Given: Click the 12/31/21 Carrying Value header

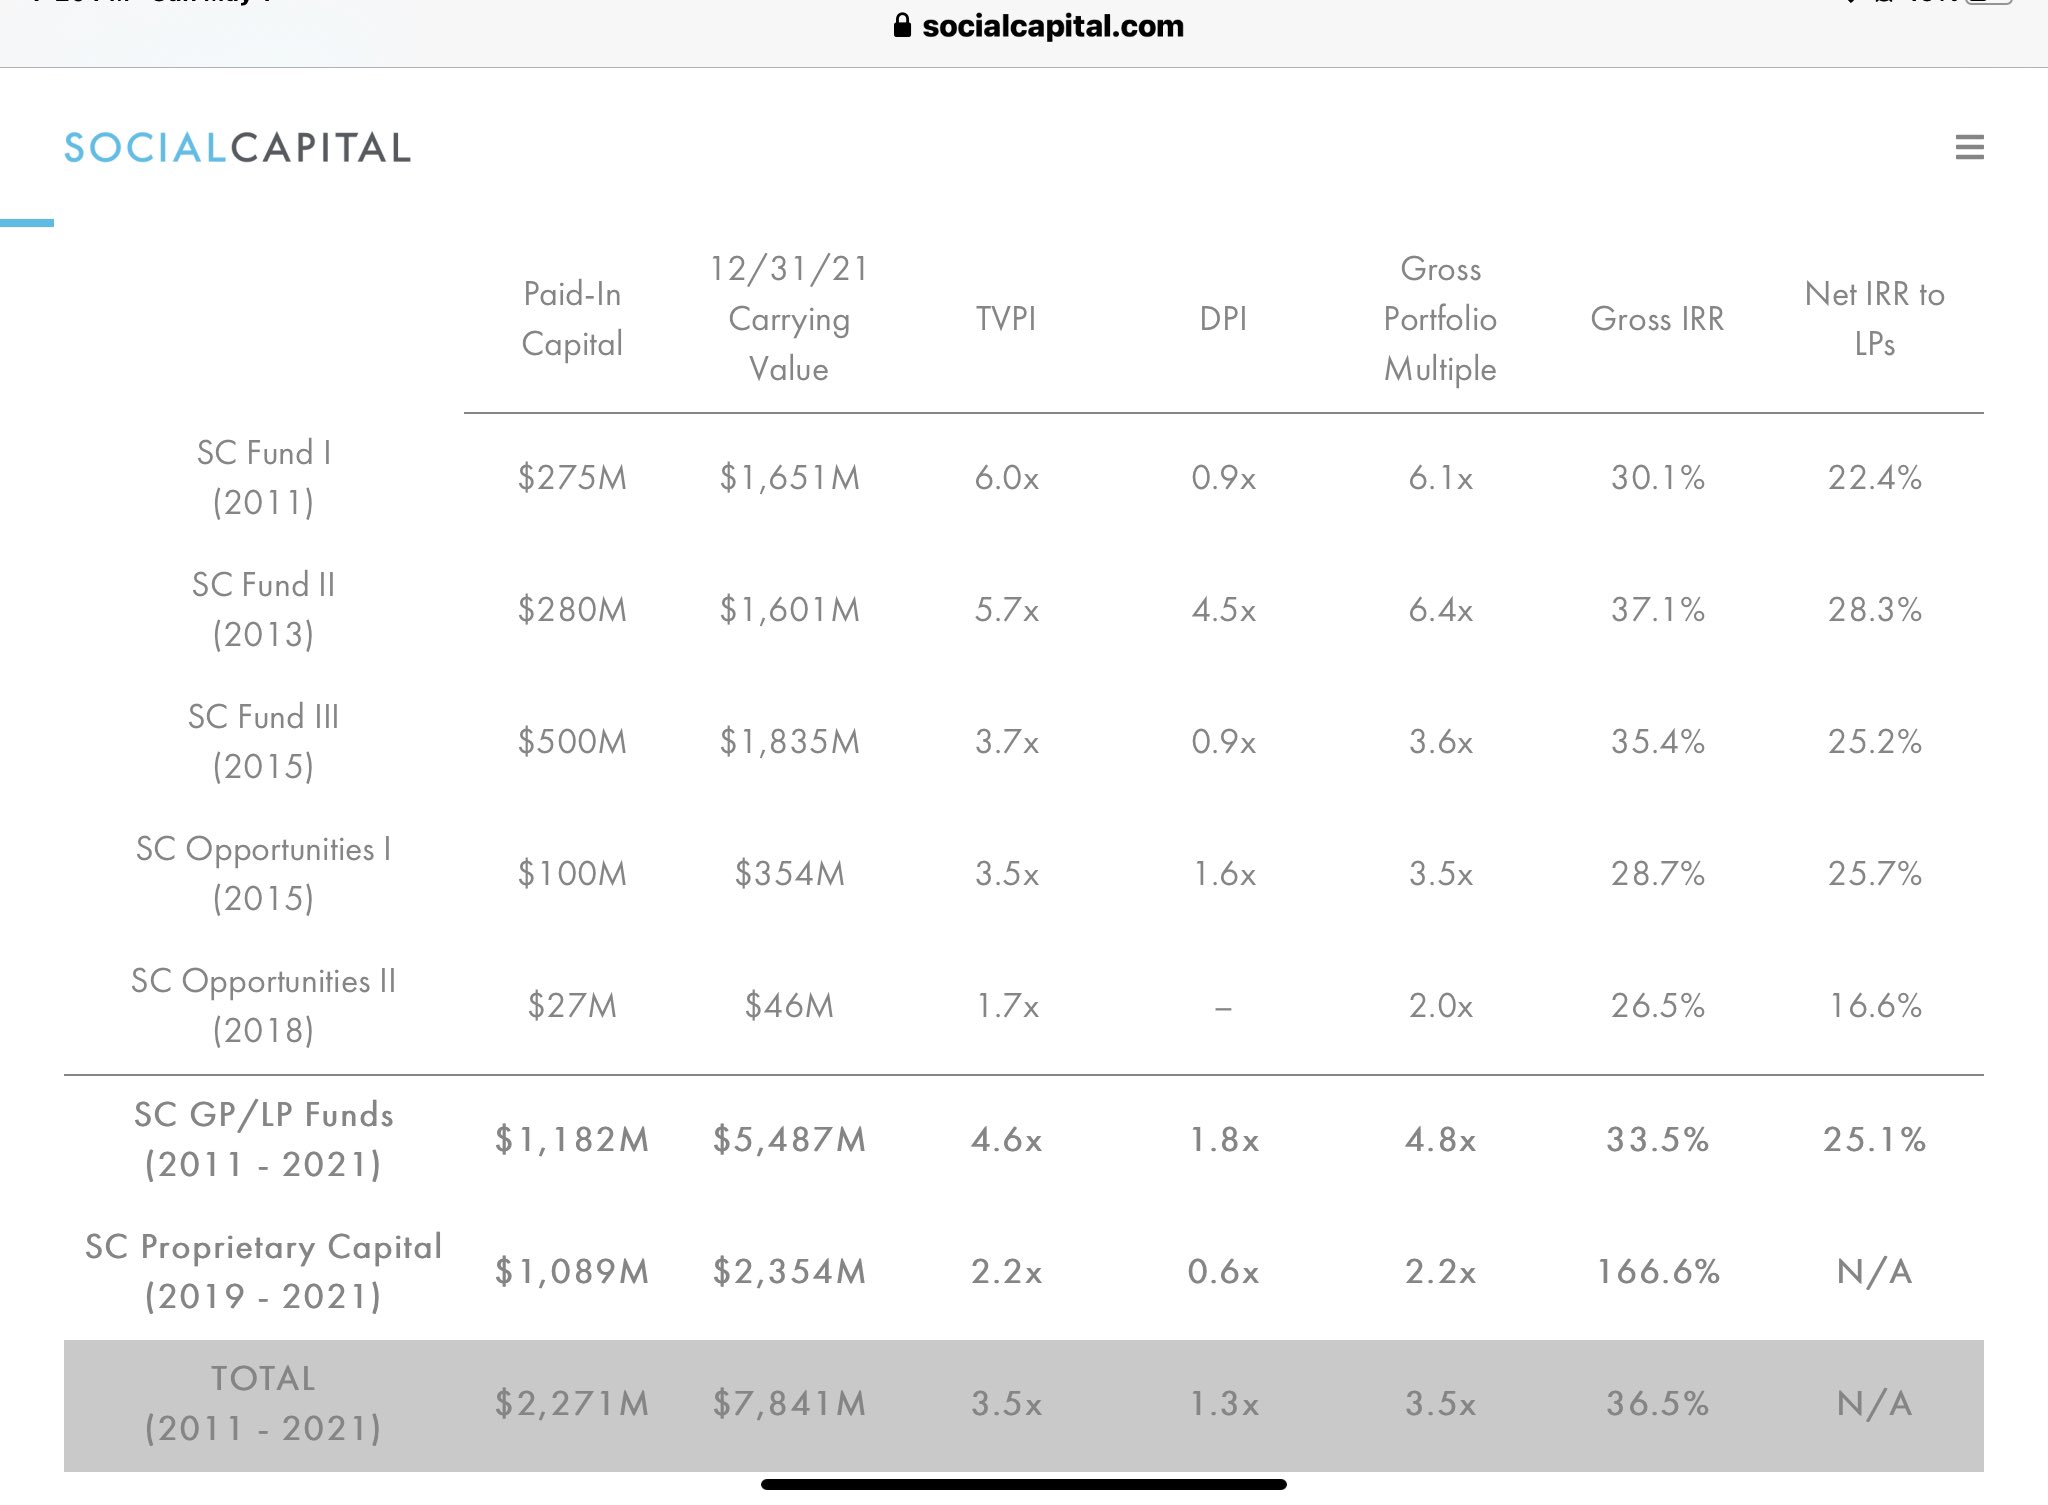Looking at the screenshot, I should tap(789, 319).
